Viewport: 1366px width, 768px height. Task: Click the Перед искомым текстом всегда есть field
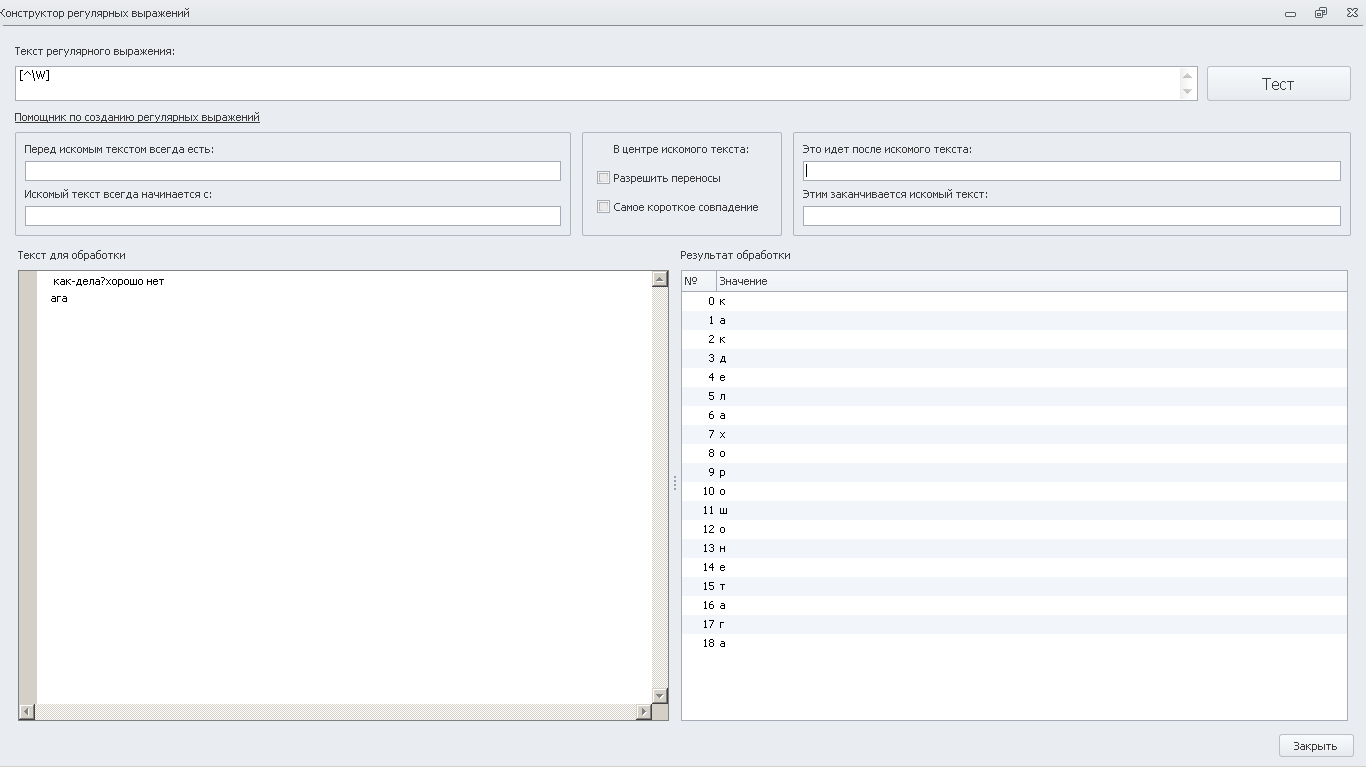(x=293, y=171)
